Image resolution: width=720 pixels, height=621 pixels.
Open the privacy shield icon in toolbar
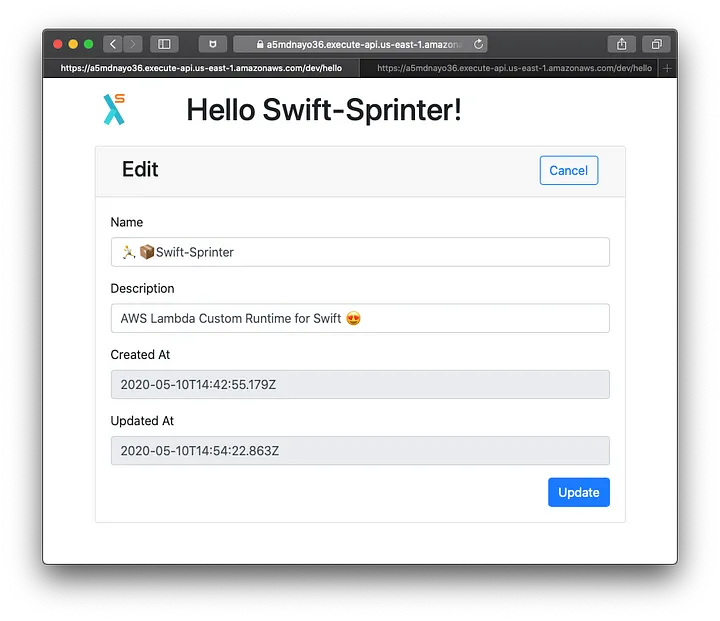coord(213,44)
